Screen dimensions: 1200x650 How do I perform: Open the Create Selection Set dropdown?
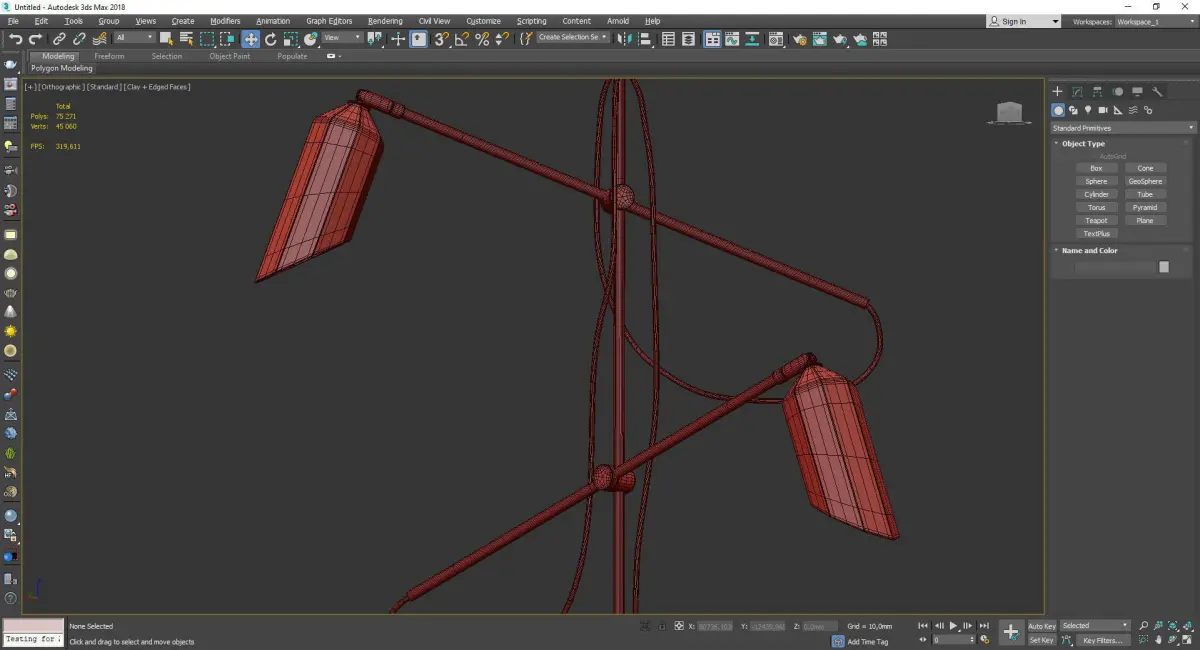tap(573, 37)
